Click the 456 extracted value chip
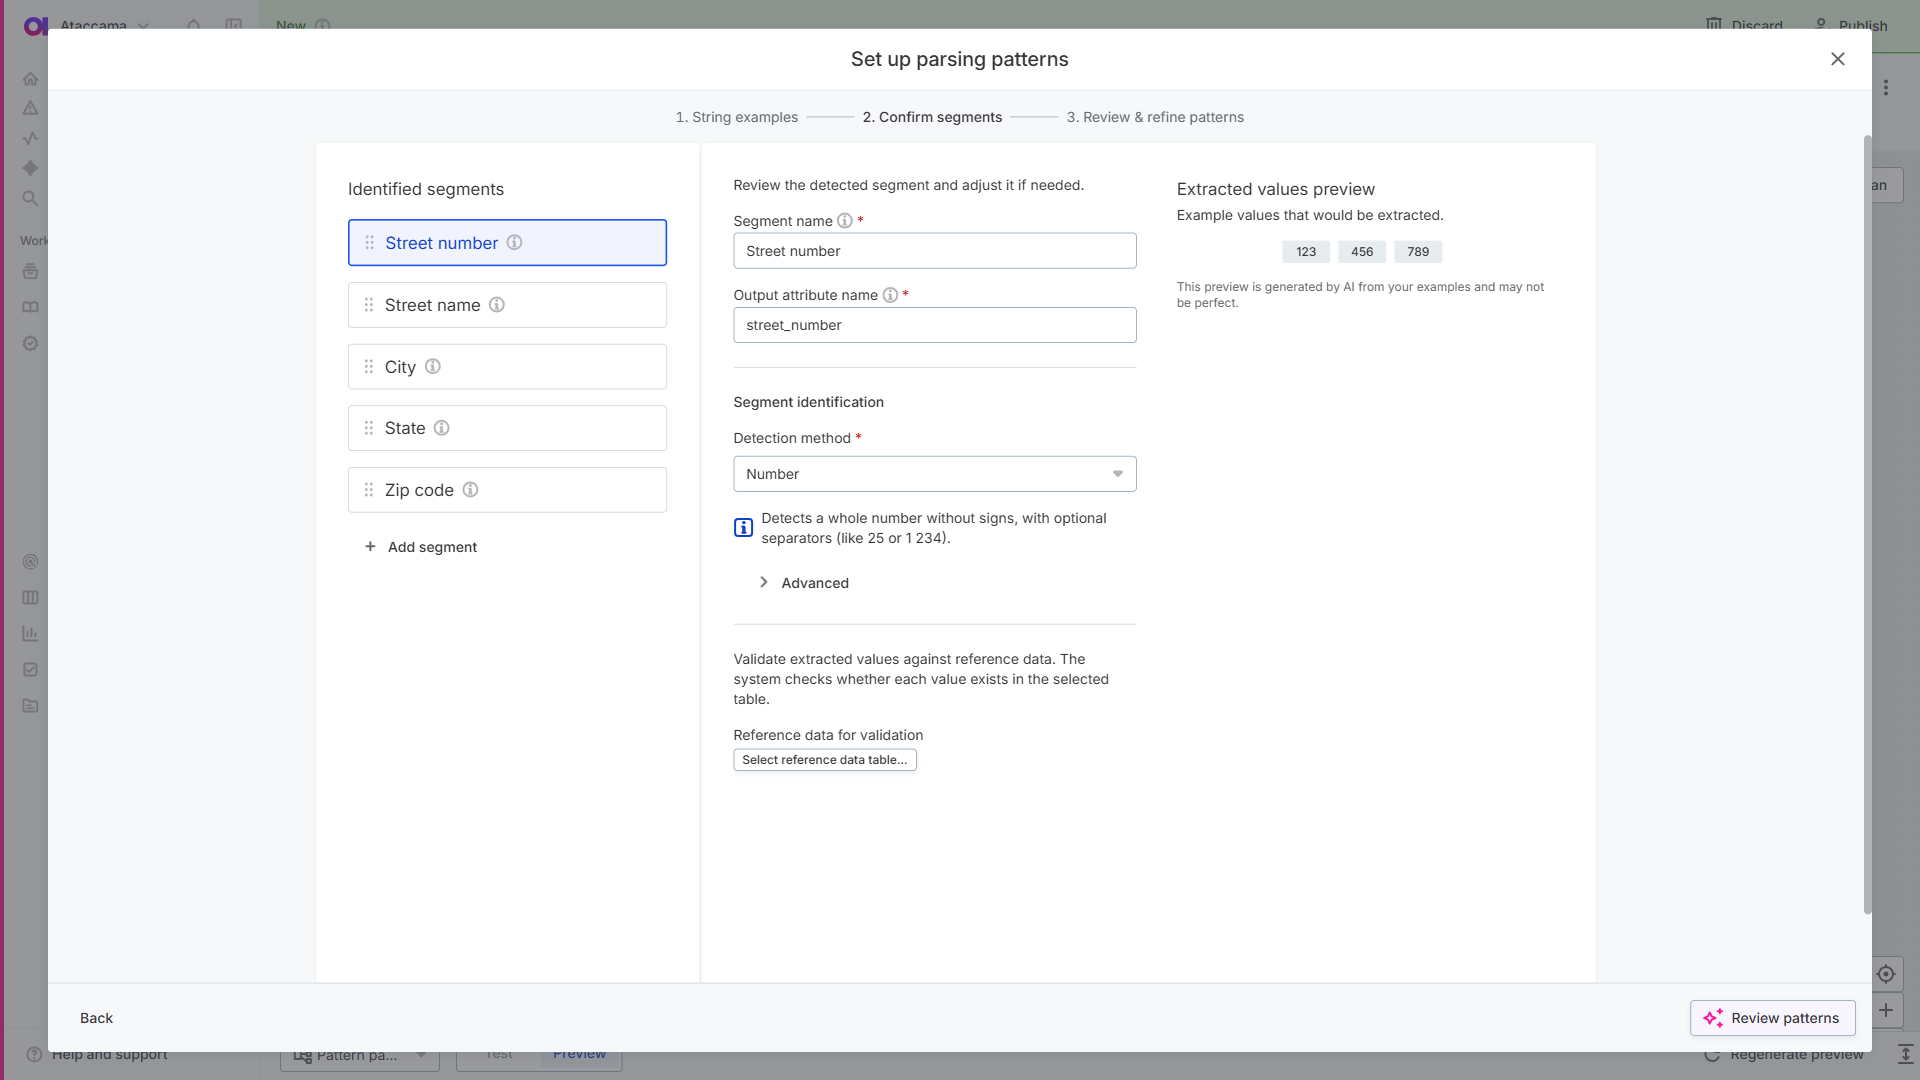1920x1080 pixels. click(x=1362, y=251)
